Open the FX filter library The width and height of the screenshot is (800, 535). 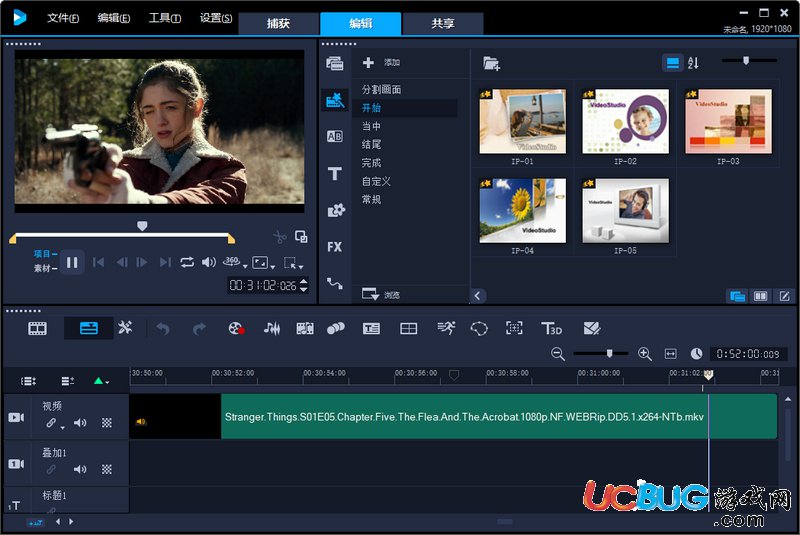pos(335,247)
